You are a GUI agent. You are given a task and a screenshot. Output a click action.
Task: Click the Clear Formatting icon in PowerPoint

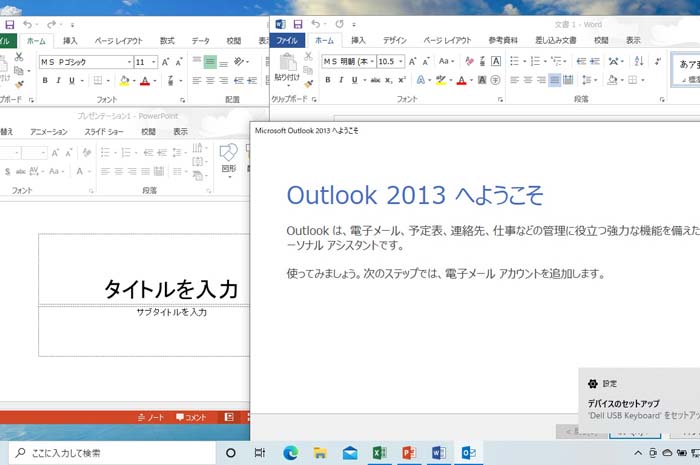pos(87,153)
